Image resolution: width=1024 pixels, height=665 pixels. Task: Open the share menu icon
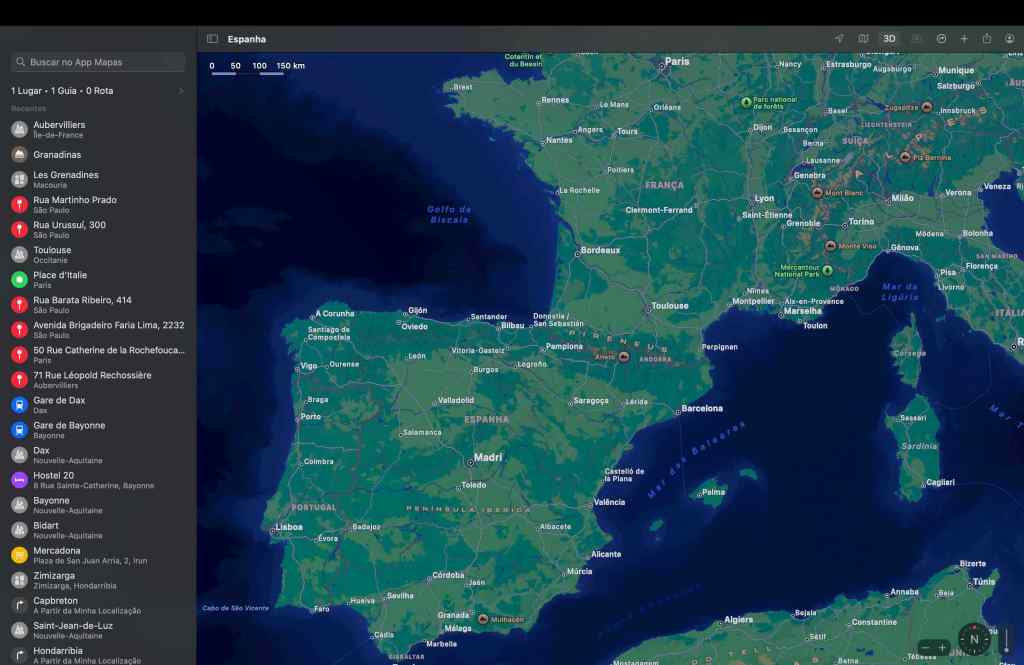(x=987, y=39)
